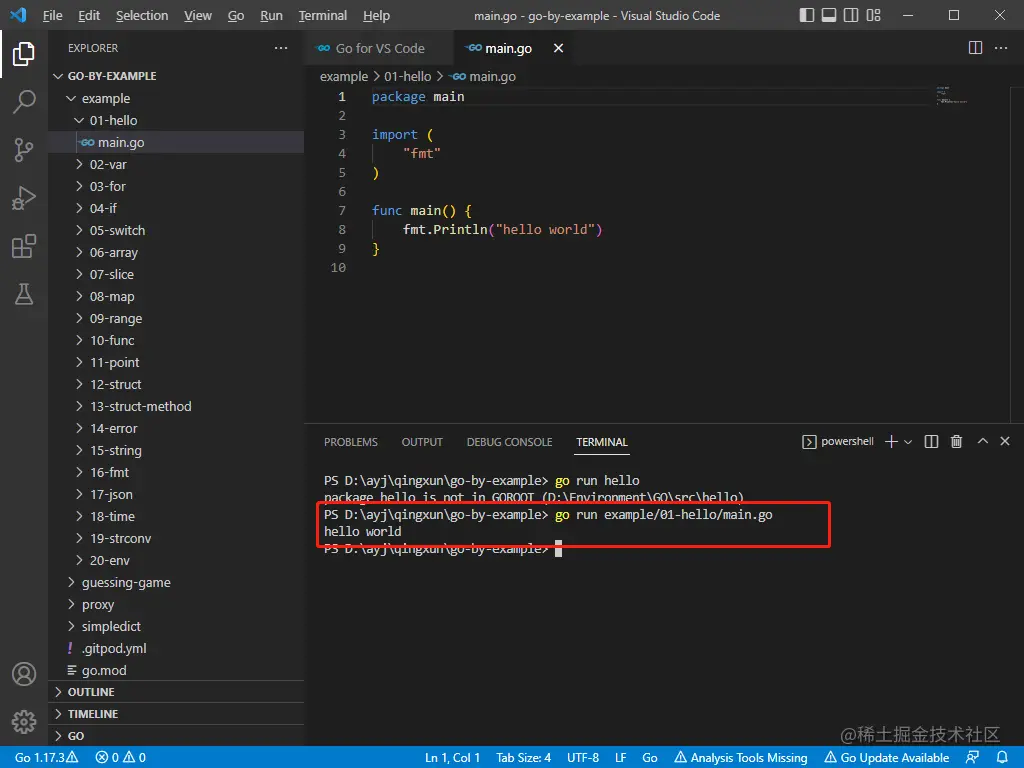Switch to the OUTPUT panel tab
The image size is (1024, 768).
pos(422,442)
